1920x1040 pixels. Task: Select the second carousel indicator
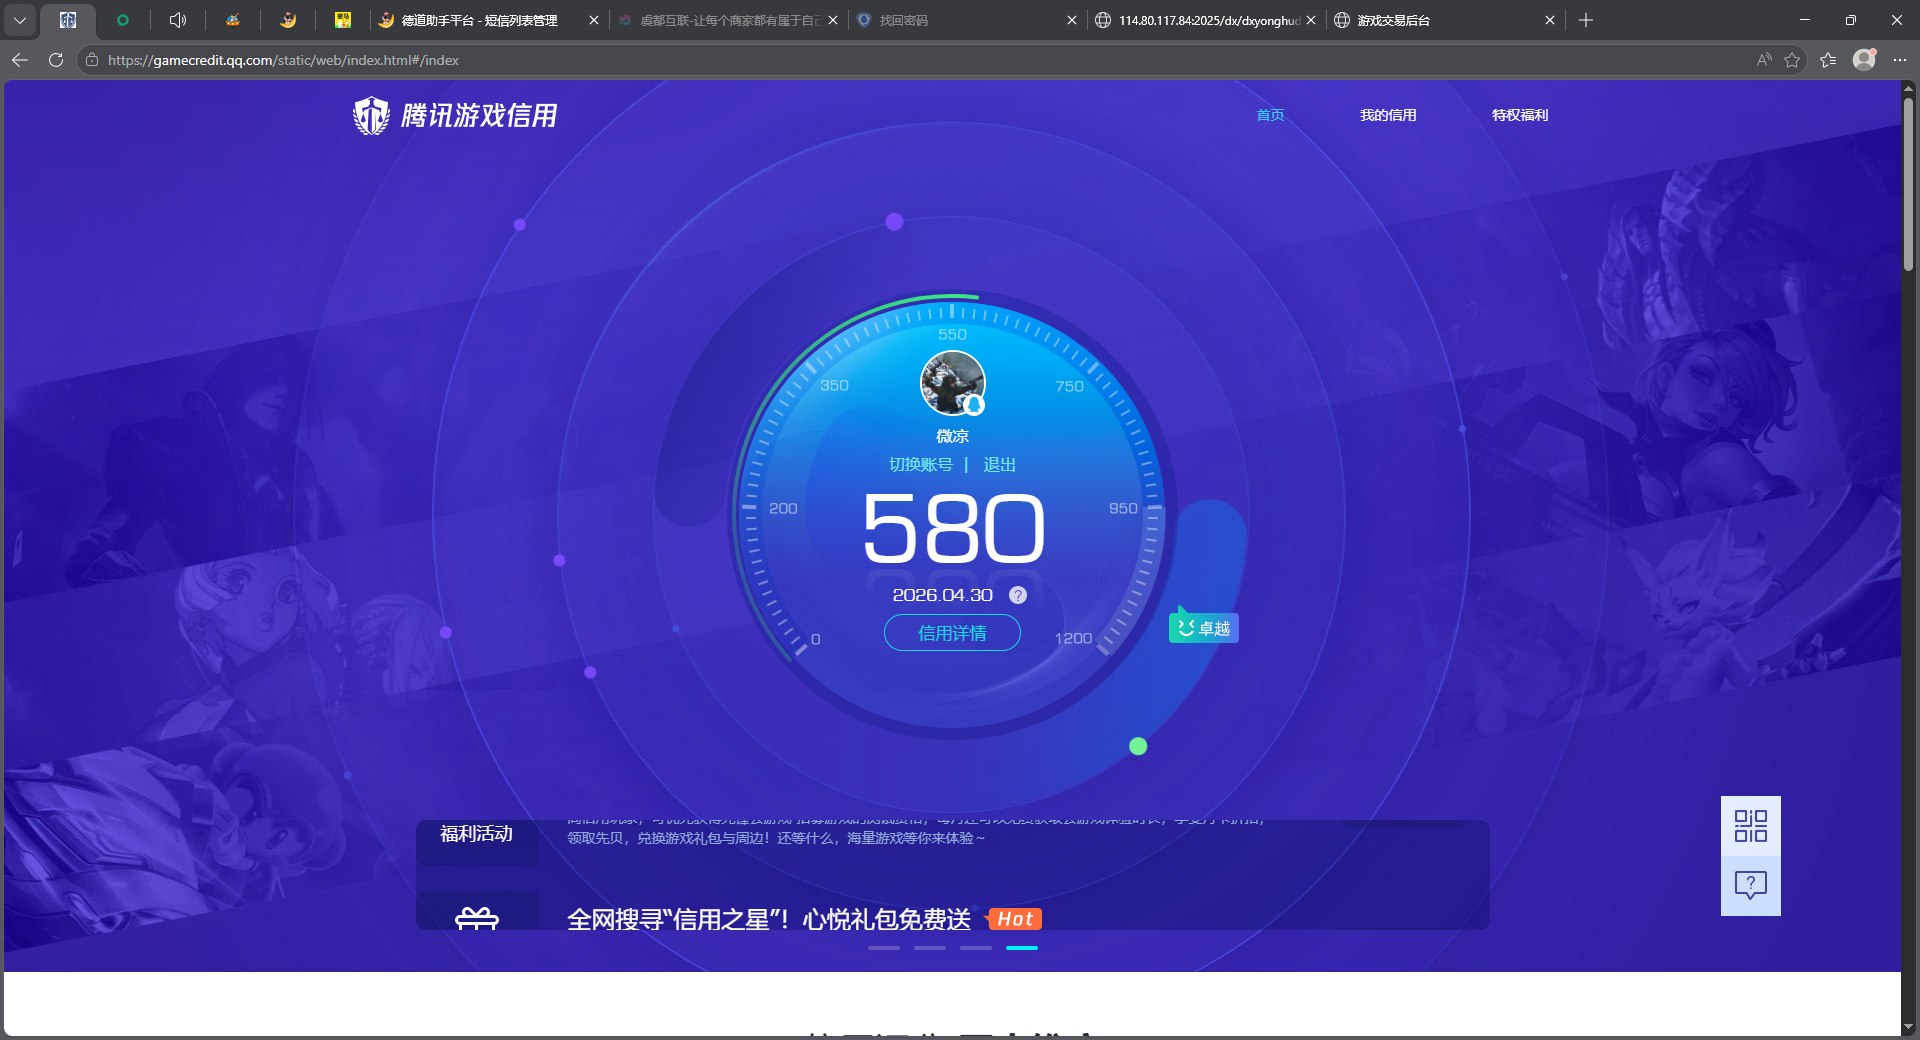point(930,947)
